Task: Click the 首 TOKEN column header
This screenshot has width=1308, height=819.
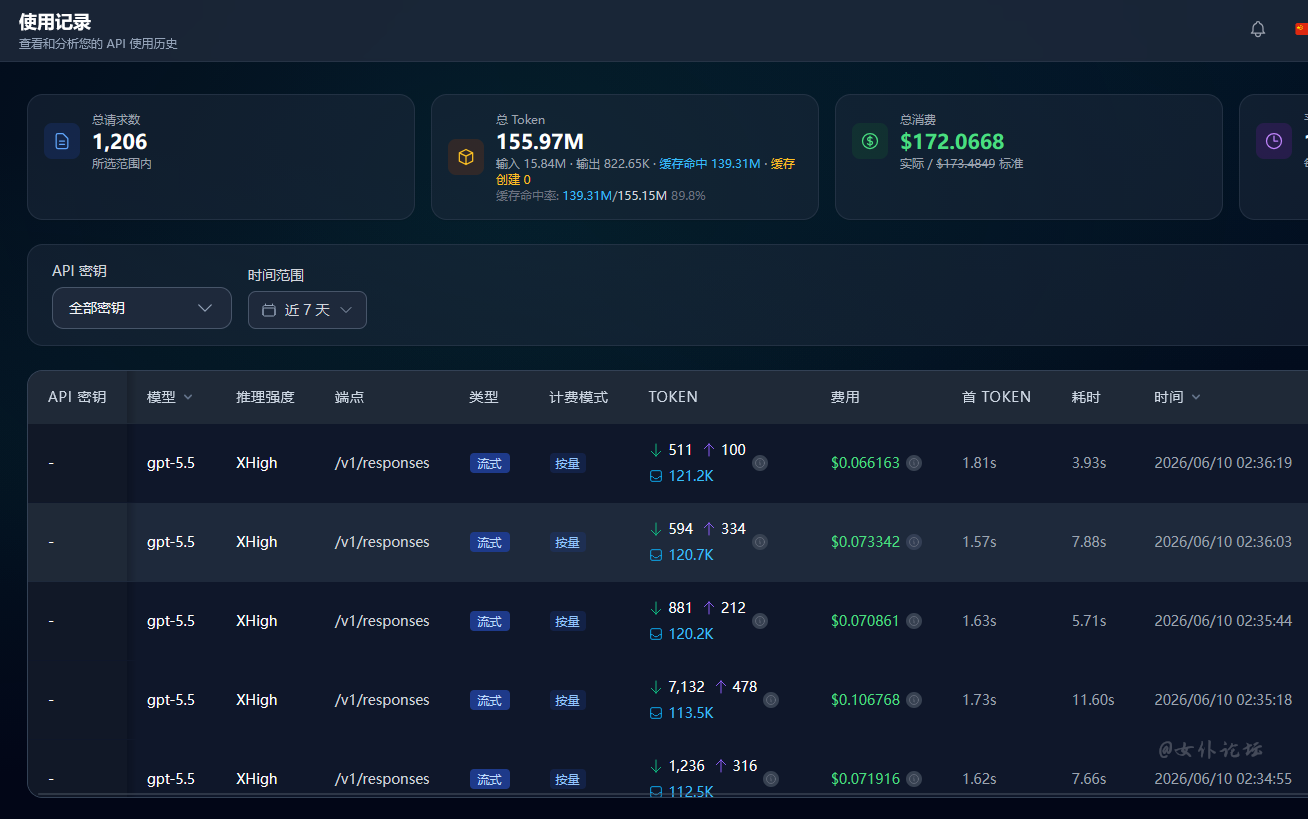Action: 996,397
